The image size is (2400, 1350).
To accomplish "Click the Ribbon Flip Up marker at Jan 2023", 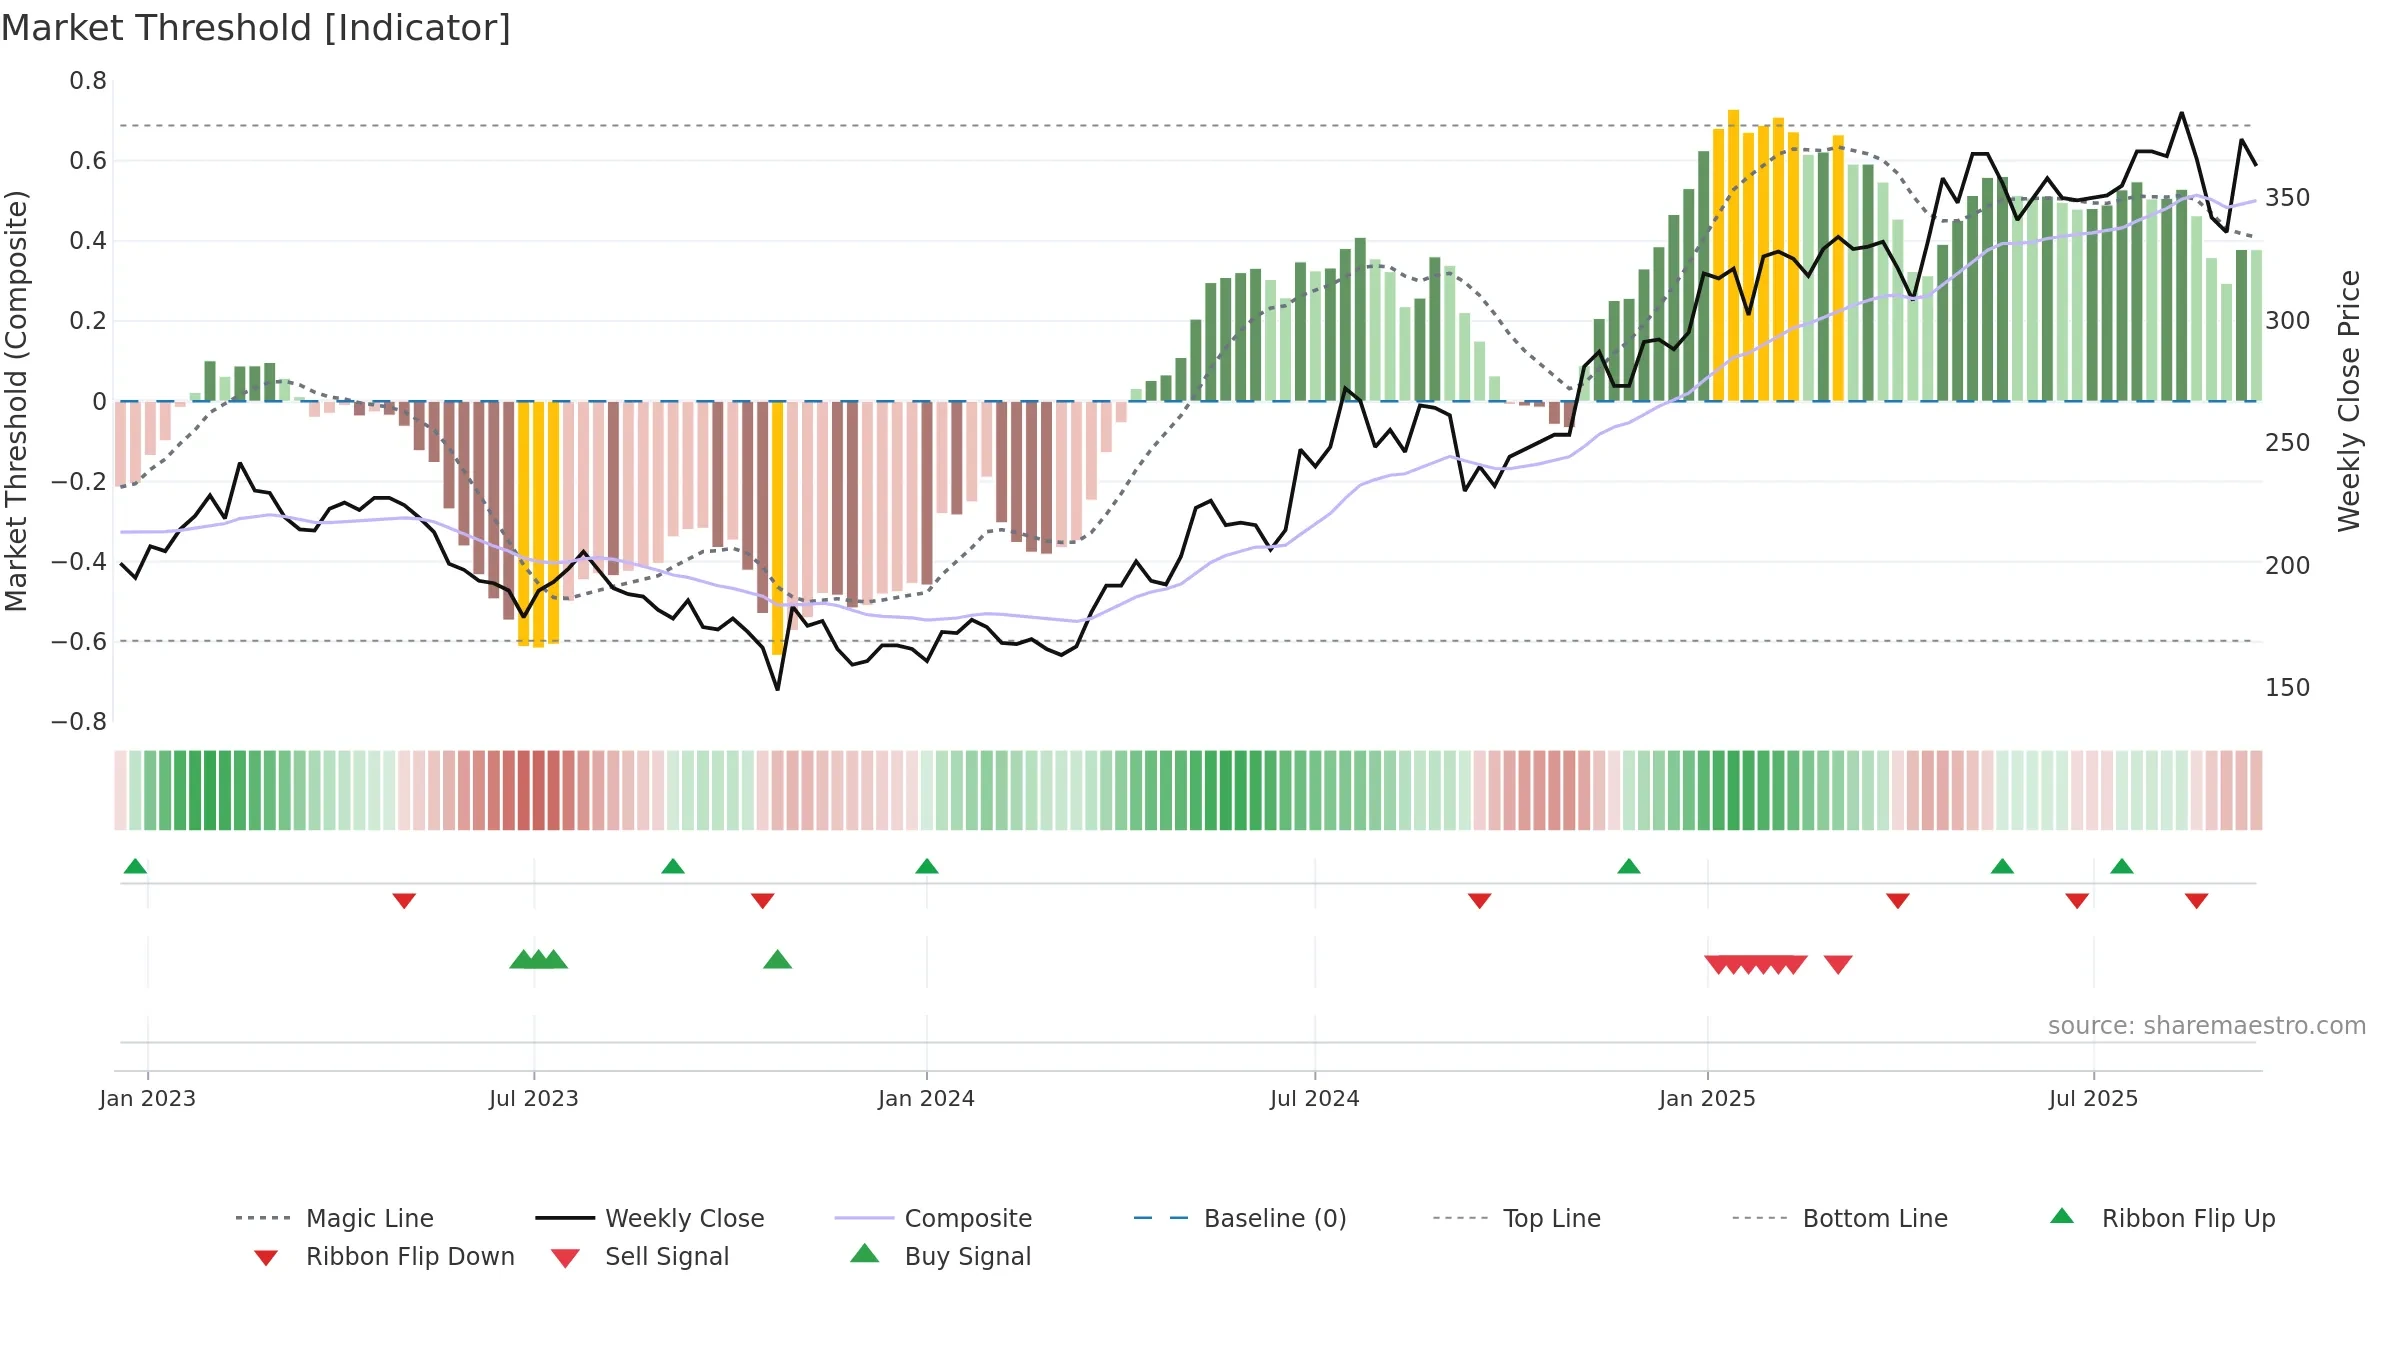I will (135, 866).
